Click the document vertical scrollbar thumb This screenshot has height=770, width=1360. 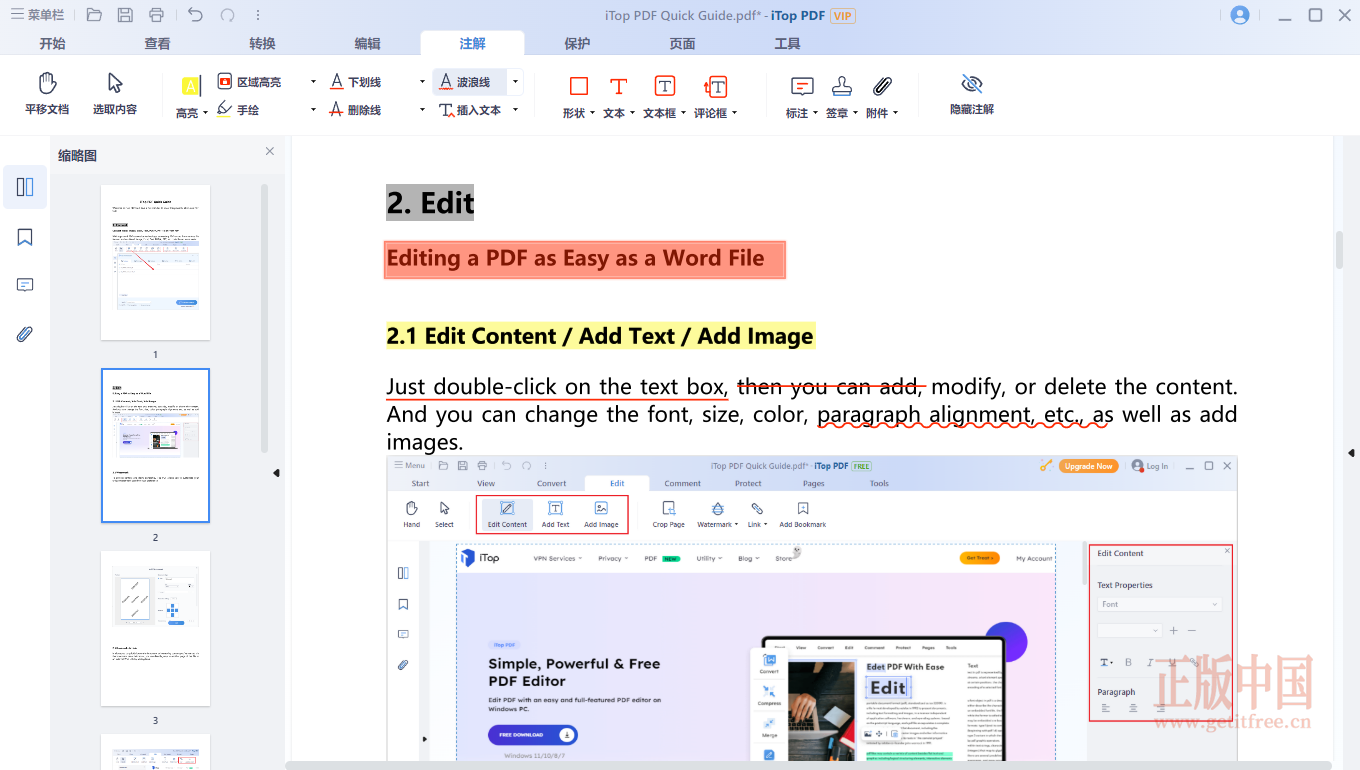[1340, 250]
